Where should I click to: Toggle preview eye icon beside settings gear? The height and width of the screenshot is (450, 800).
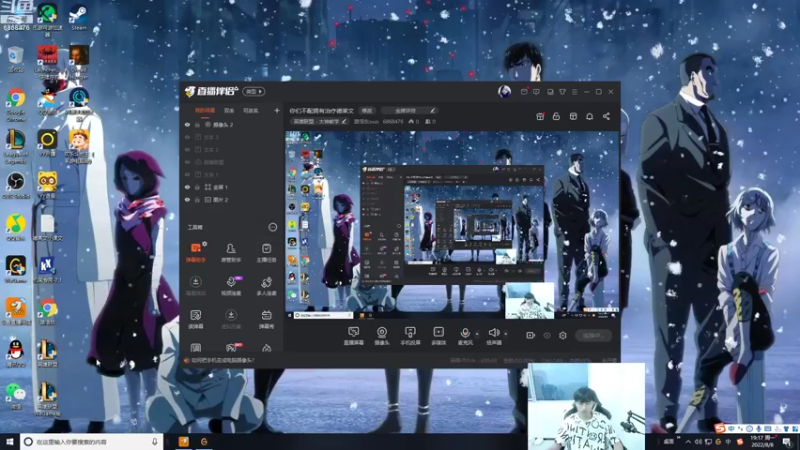click(x=547, y=335)
